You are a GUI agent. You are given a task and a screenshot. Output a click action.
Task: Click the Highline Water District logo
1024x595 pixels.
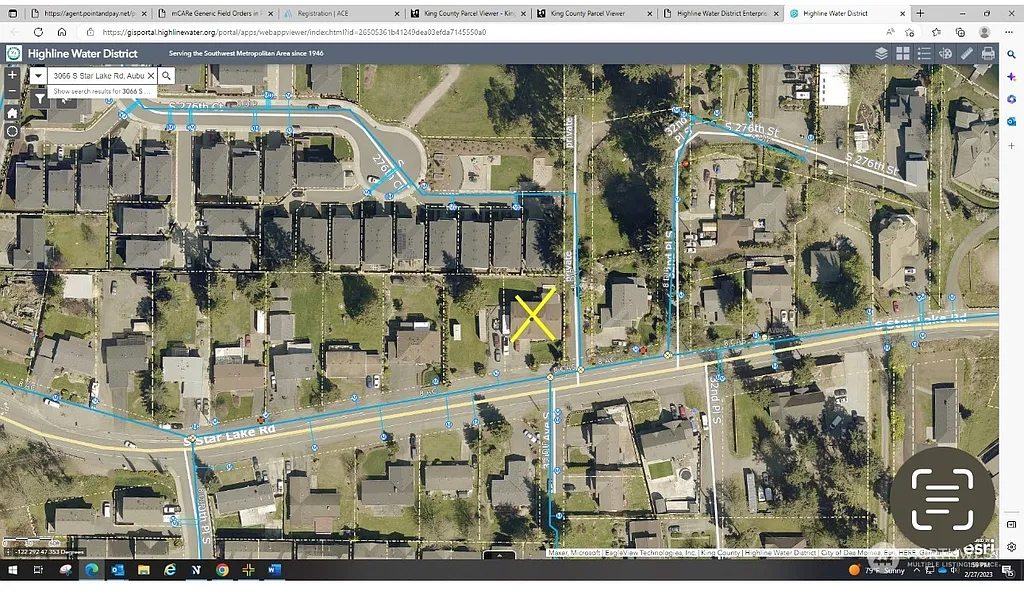(x=14, y=54)
